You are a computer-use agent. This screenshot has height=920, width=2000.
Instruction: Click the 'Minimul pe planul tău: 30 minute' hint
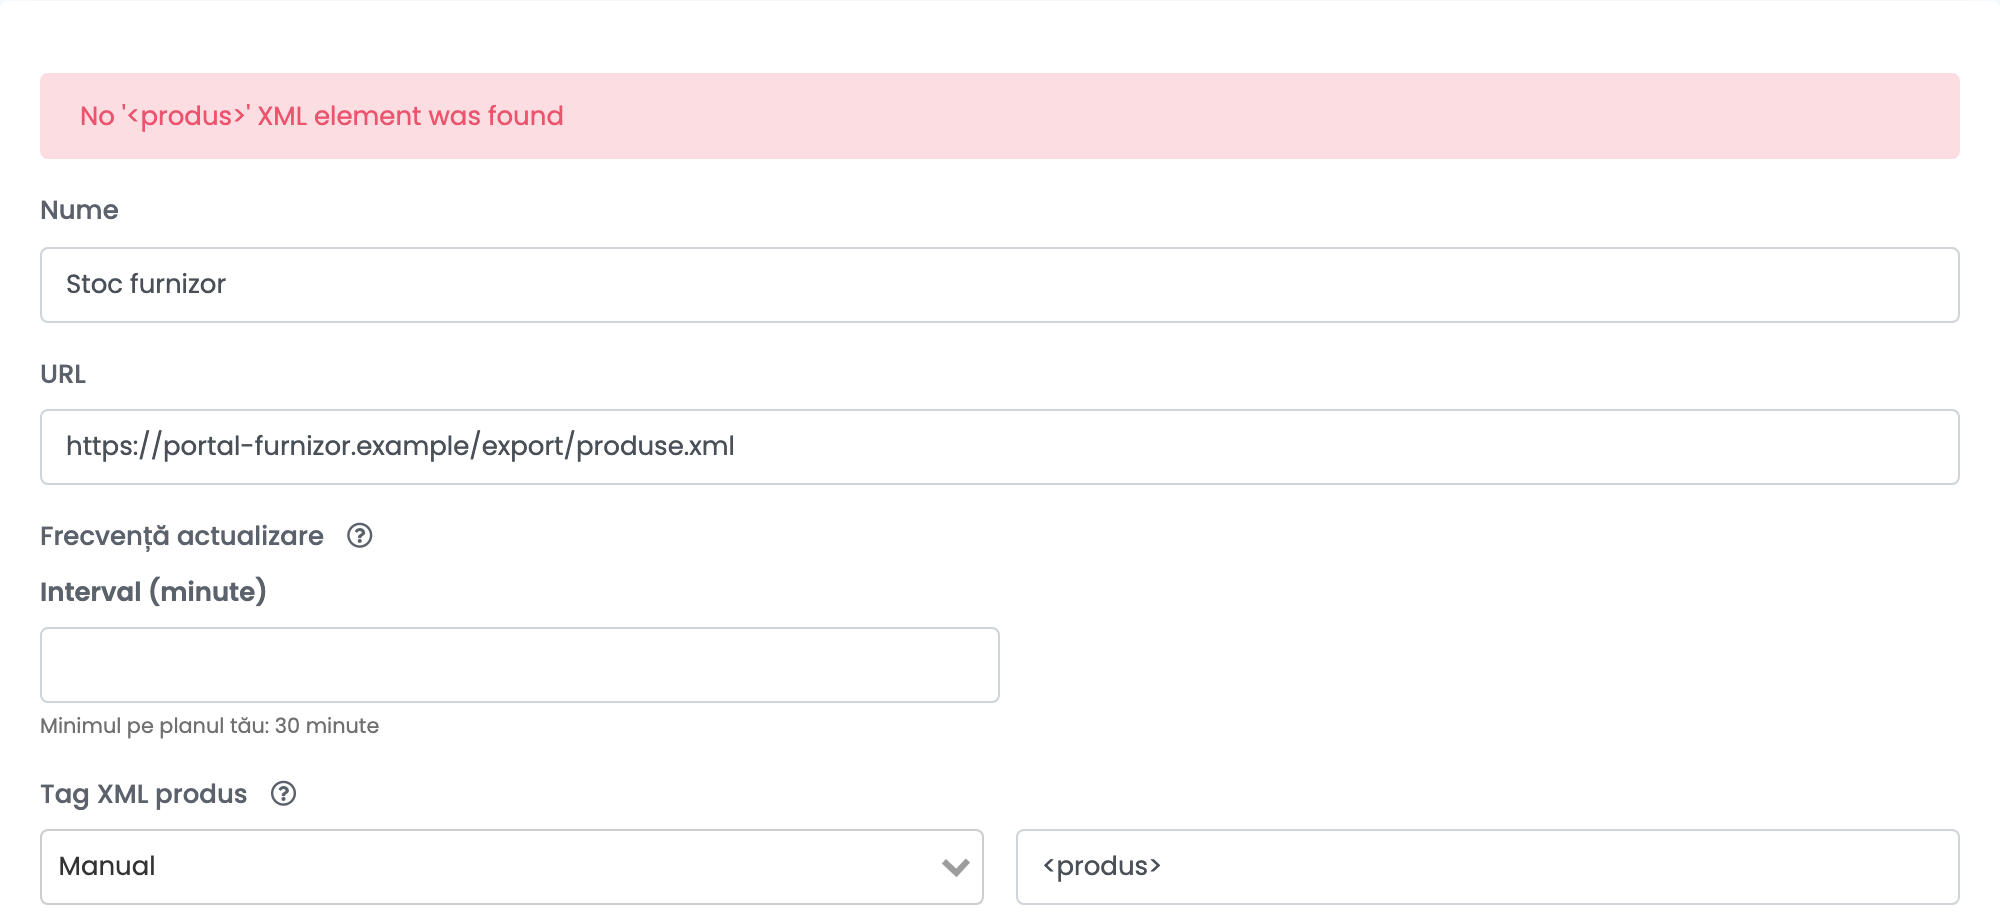coord(210,726)
